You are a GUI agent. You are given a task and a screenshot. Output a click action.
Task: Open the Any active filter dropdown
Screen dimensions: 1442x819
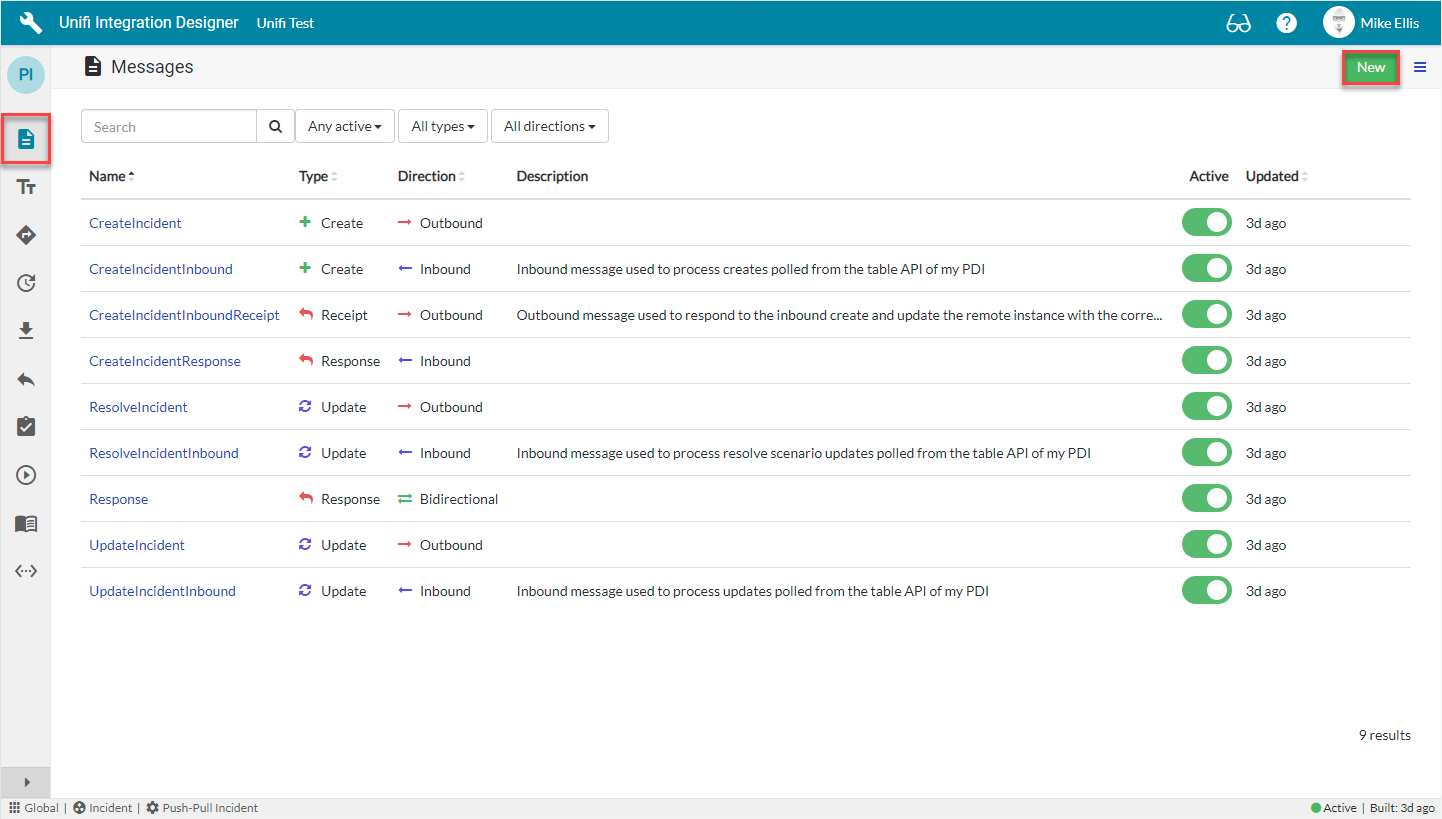point(345,127)
